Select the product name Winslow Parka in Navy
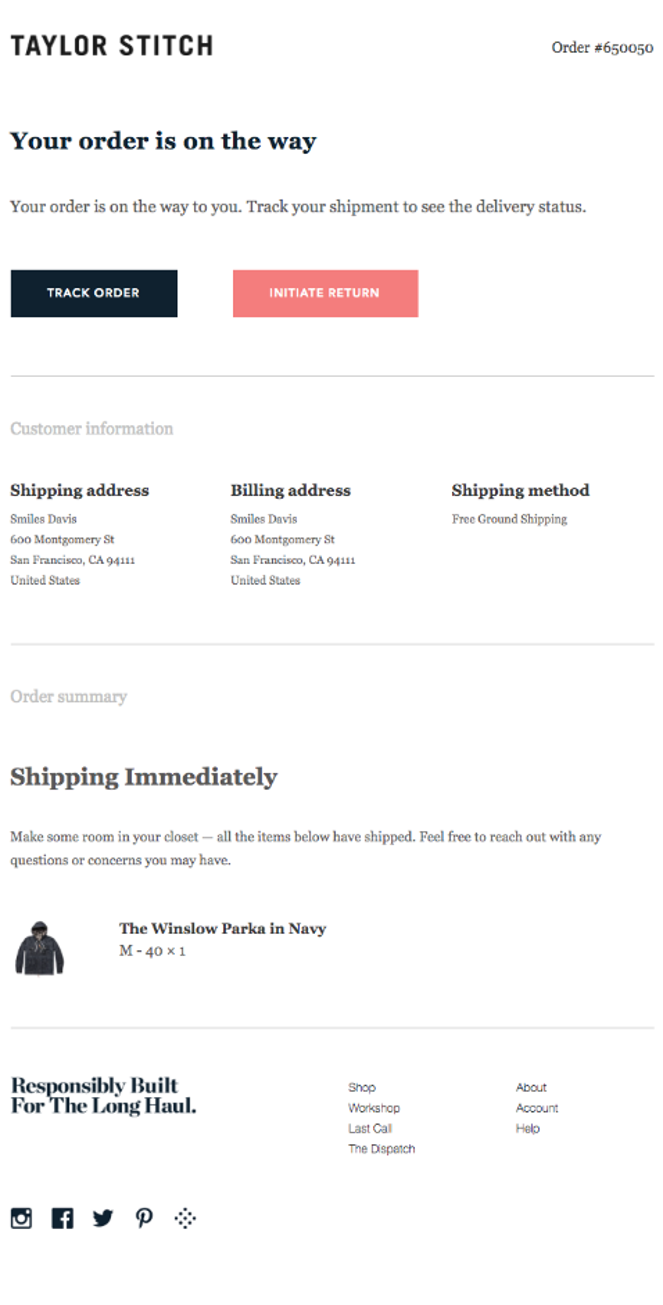The height and width of the screenshot is (1305, 663). [222, 928]
